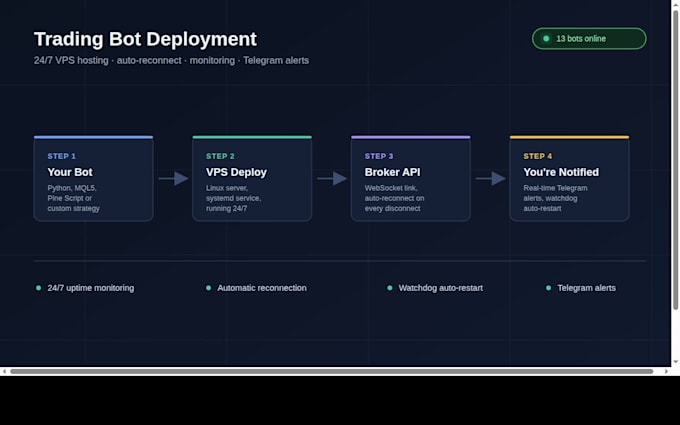The height and width of the screenshot is (425, 680).
Task: Click arrow between Your Bot and VPS Deploy
Action: point(173,178)
